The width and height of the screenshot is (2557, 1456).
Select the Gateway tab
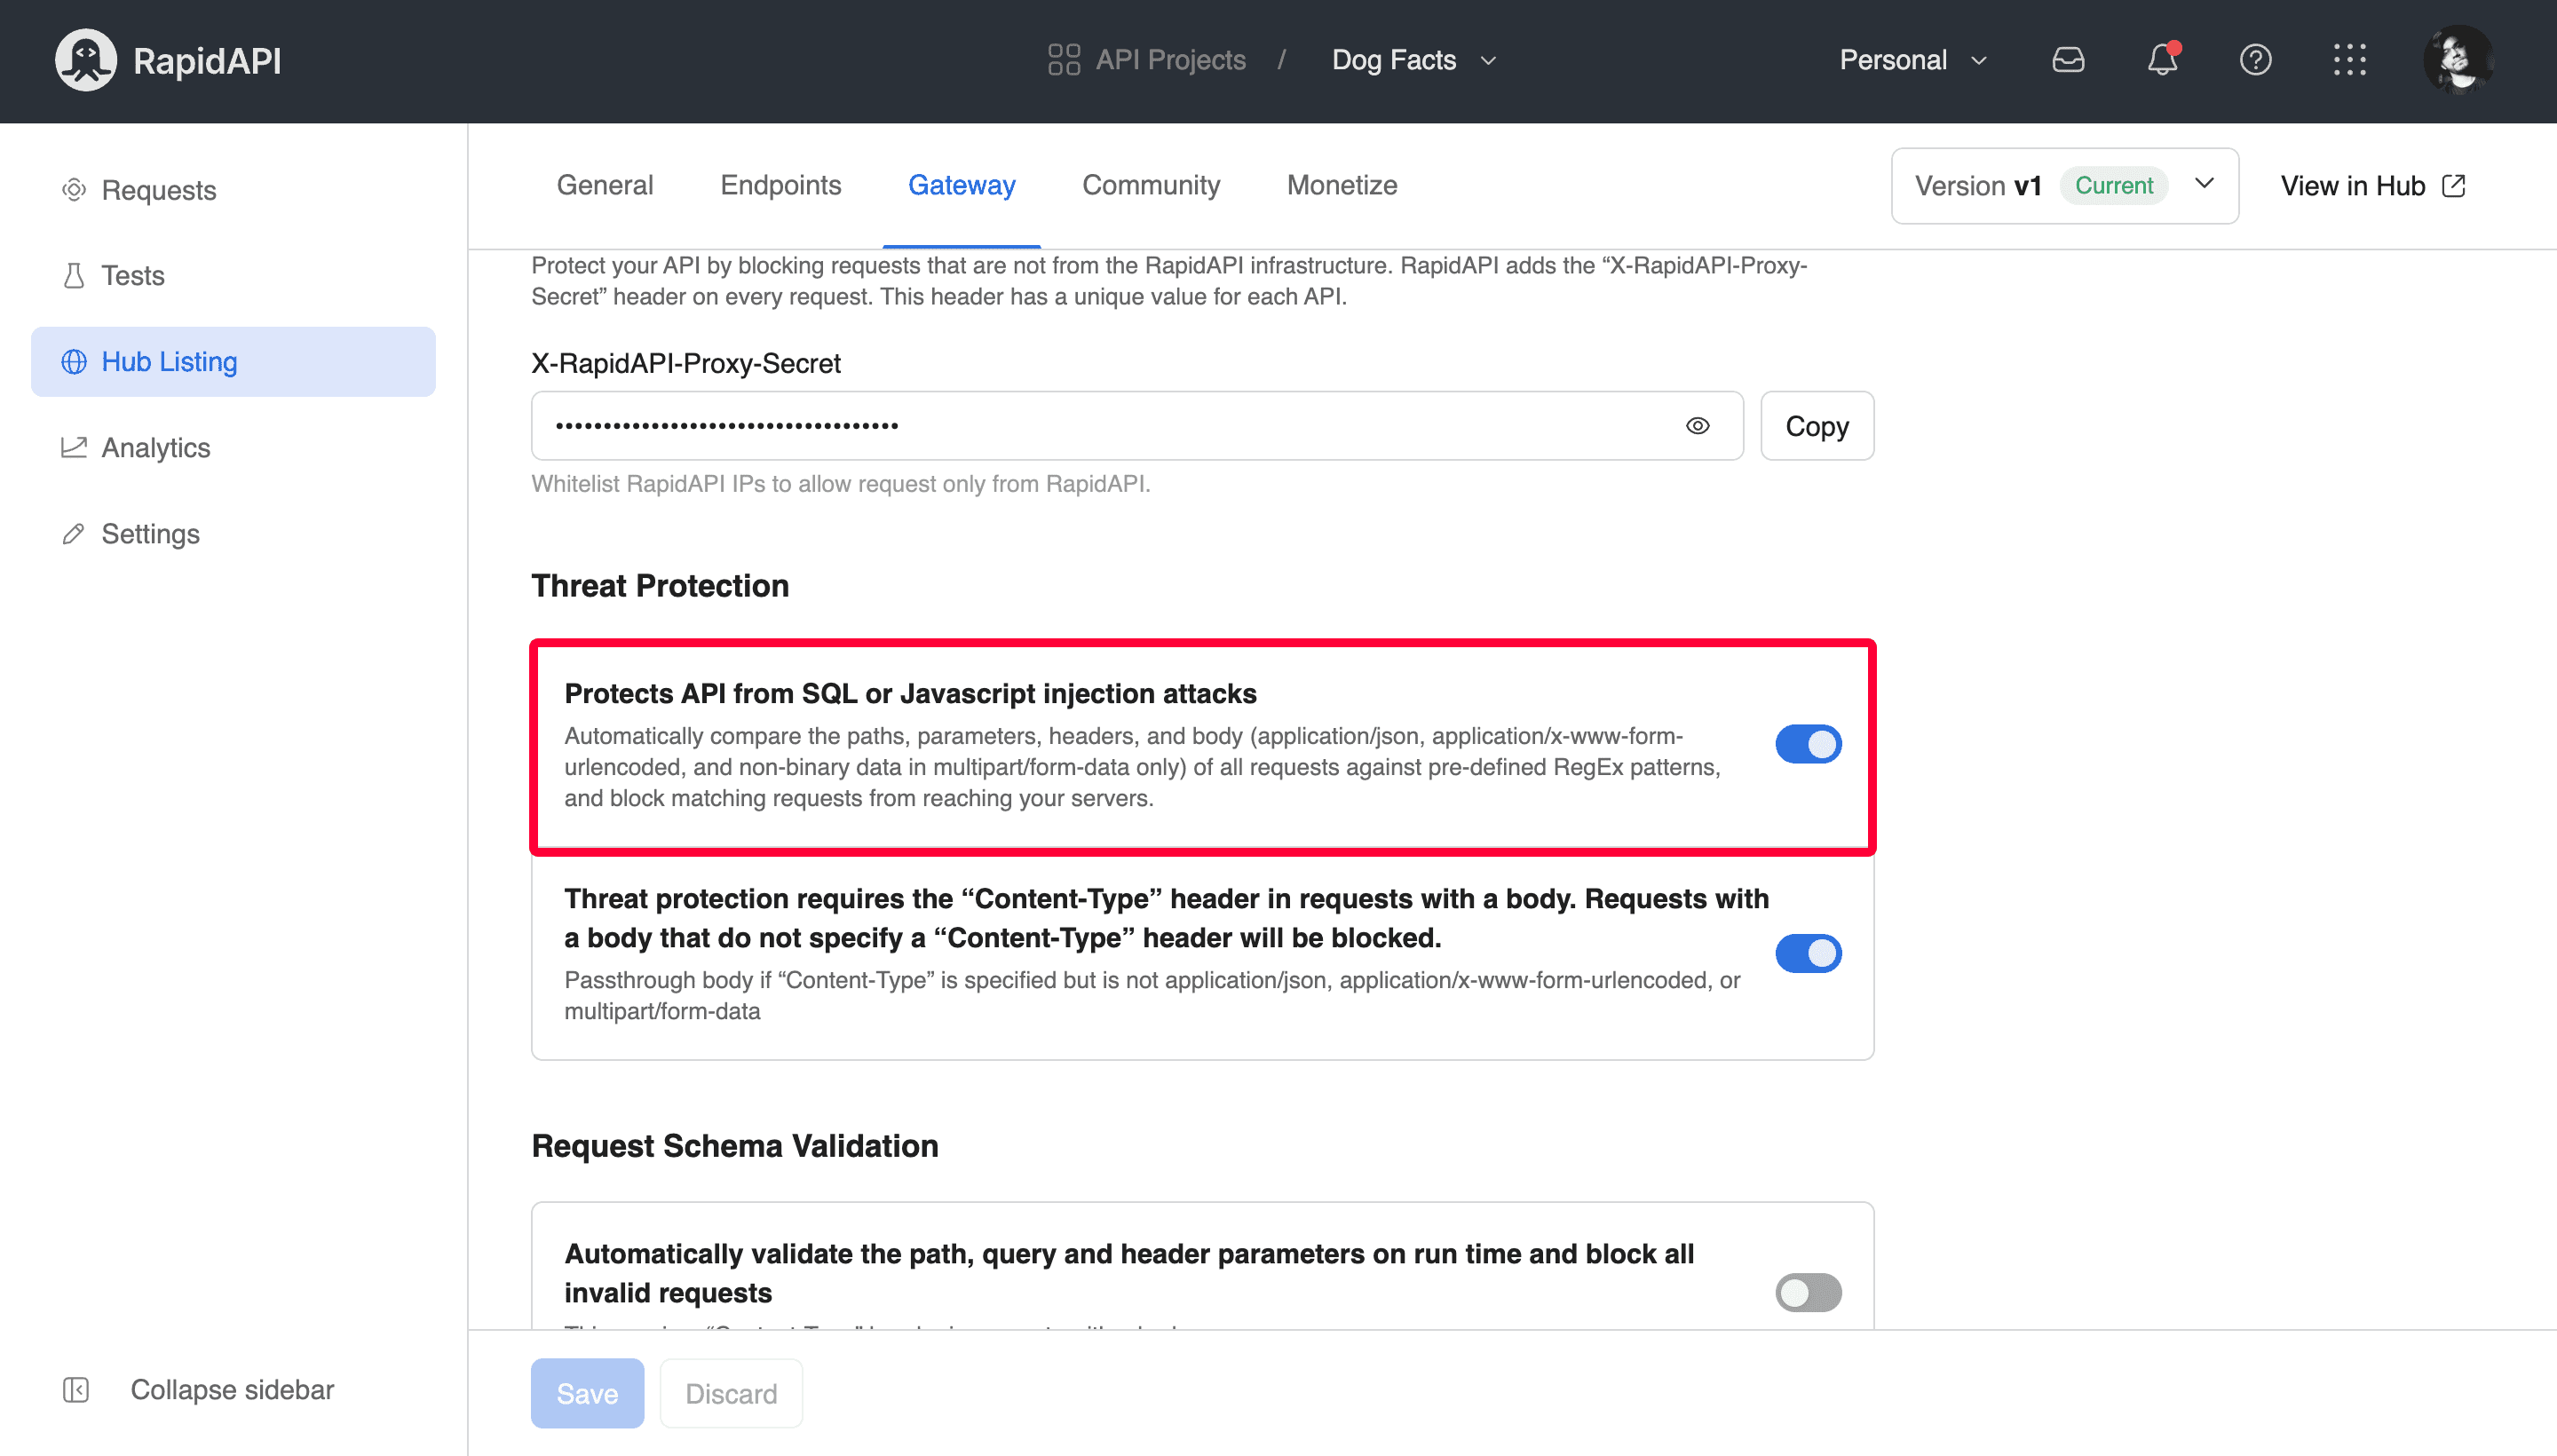[x=961, y=185]
